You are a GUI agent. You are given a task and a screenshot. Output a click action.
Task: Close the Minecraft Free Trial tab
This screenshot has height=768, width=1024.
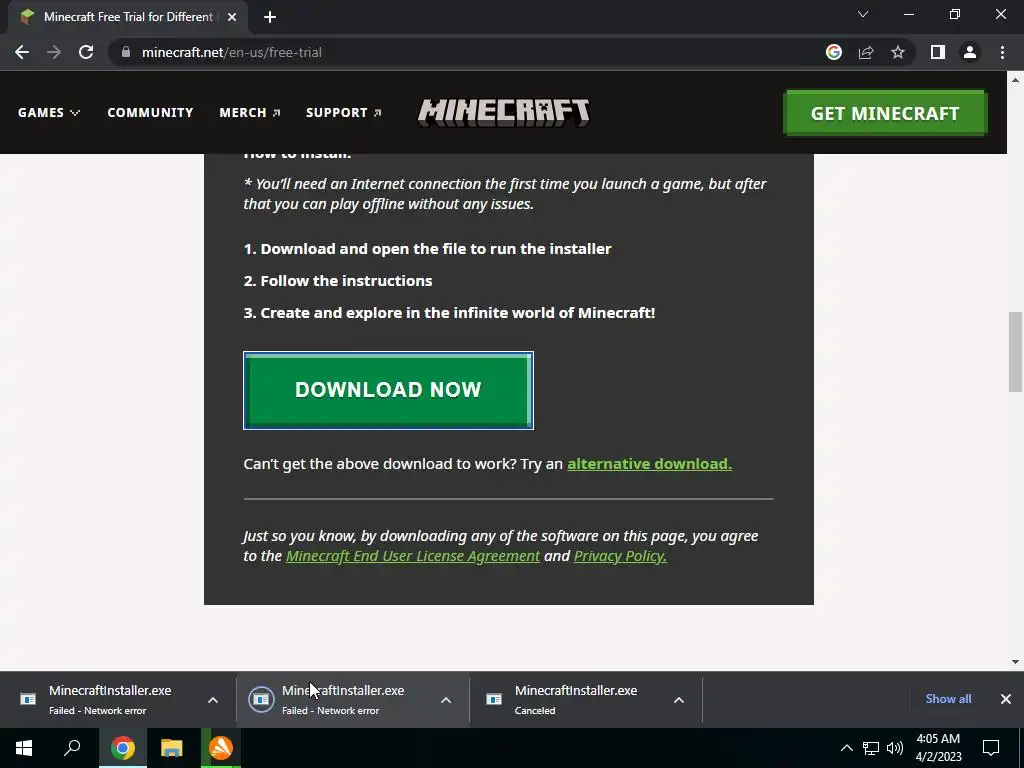tap(232, 17)
